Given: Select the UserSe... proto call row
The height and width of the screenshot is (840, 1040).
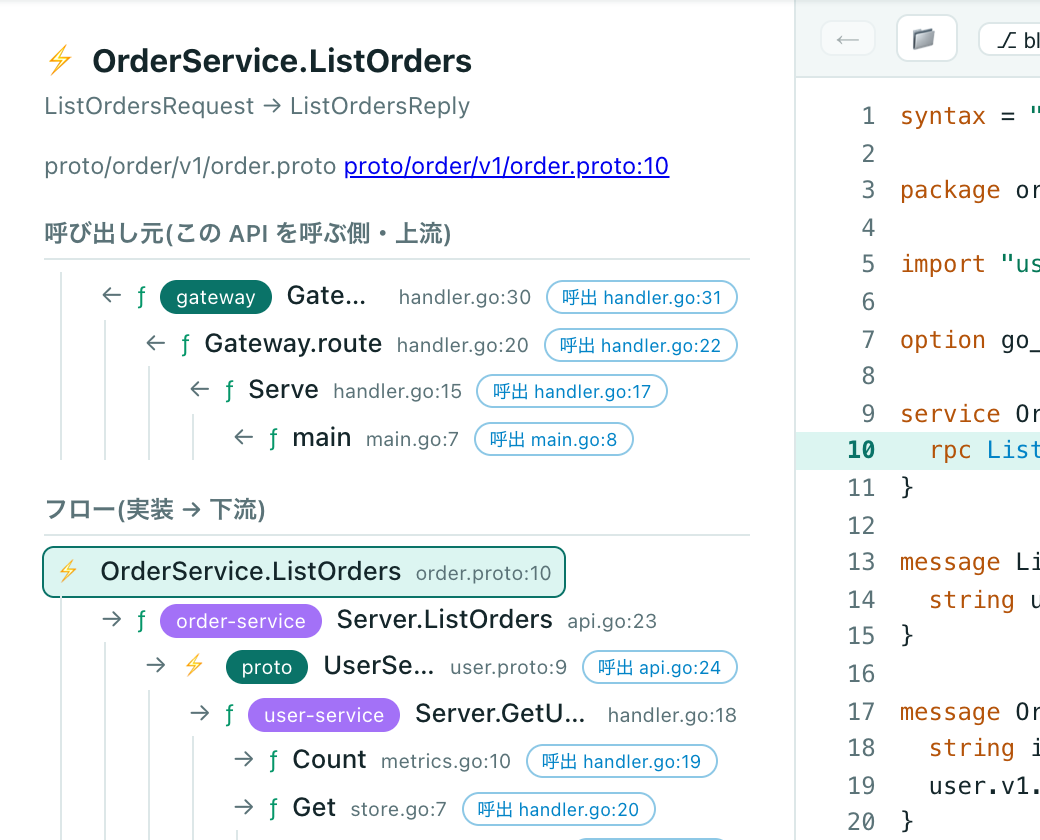Looking at the screenshot, I should click(441, 667).
